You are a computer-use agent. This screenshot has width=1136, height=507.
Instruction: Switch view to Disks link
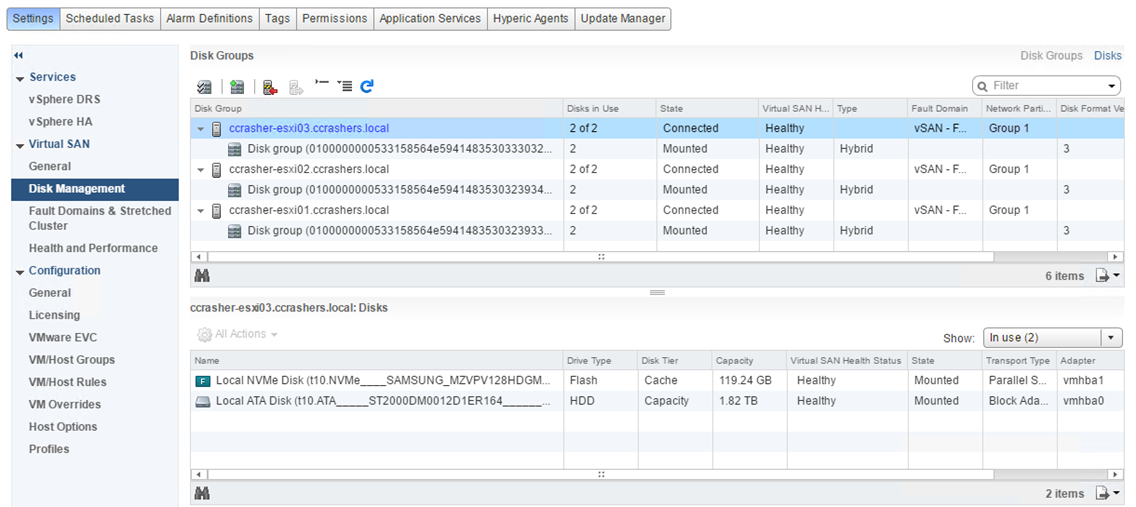[x=1108, y=56]
